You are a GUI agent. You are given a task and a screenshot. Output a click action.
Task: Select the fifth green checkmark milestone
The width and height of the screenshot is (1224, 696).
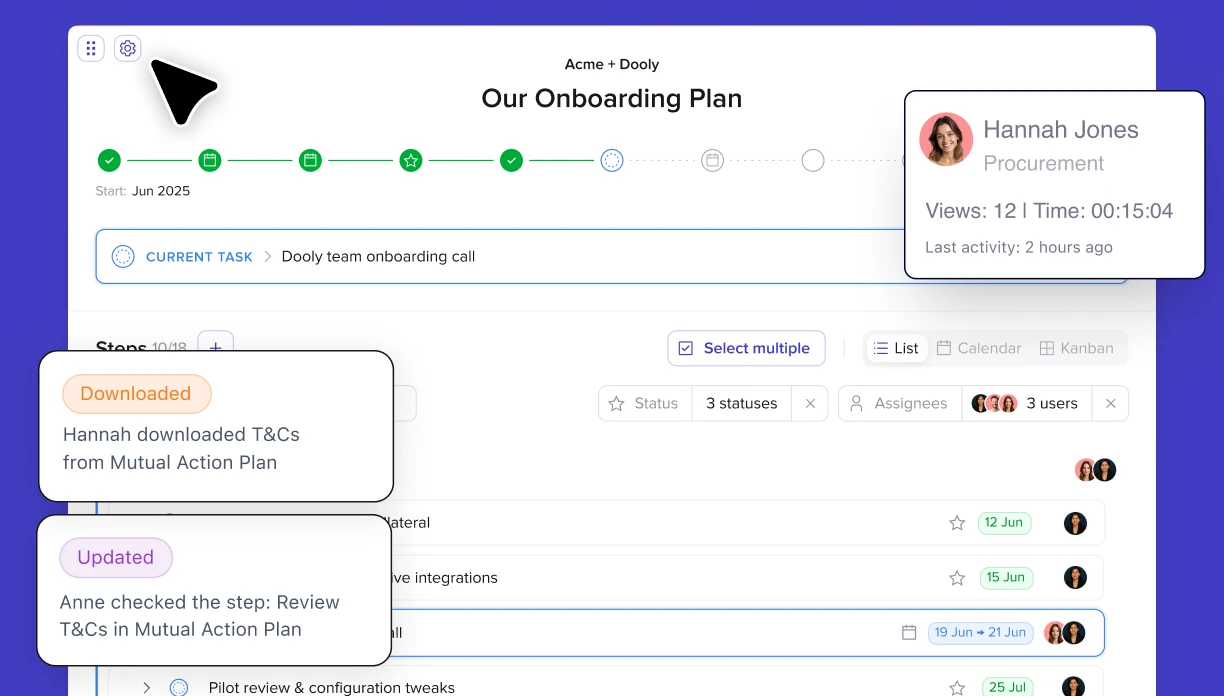(511, 160)
